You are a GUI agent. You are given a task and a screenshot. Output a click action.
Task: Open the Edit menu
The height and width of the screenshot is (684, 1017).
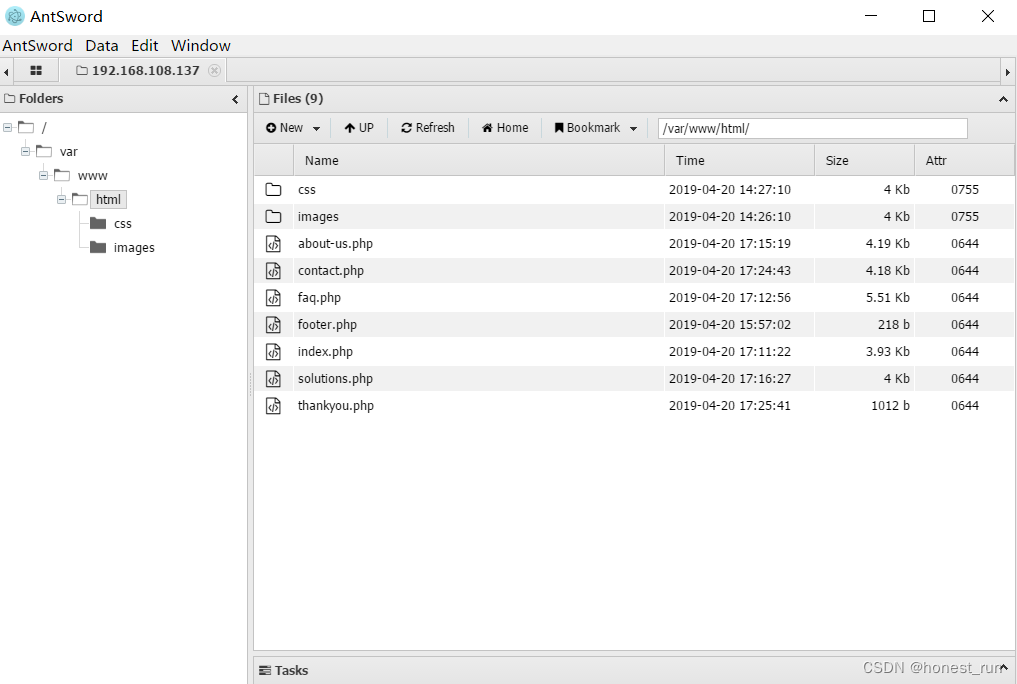click(145, 45)
